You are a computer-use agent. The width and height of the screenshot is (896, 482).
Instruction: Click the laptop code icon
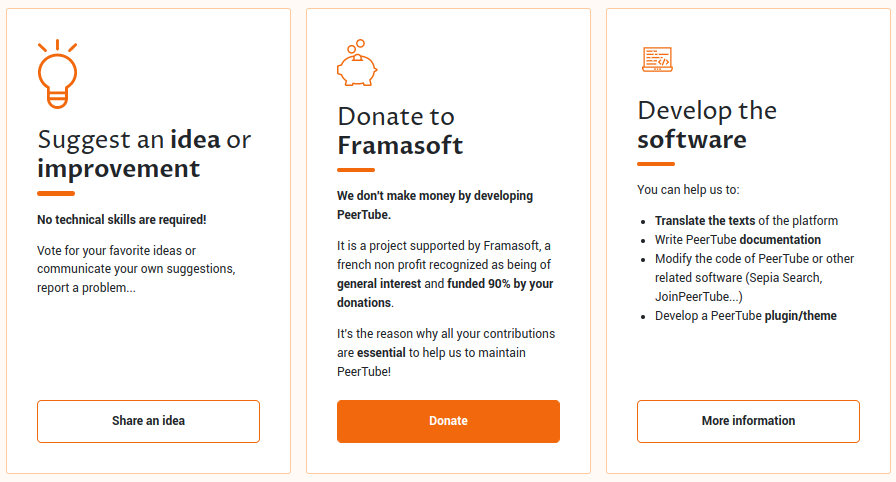pos(656,60)
